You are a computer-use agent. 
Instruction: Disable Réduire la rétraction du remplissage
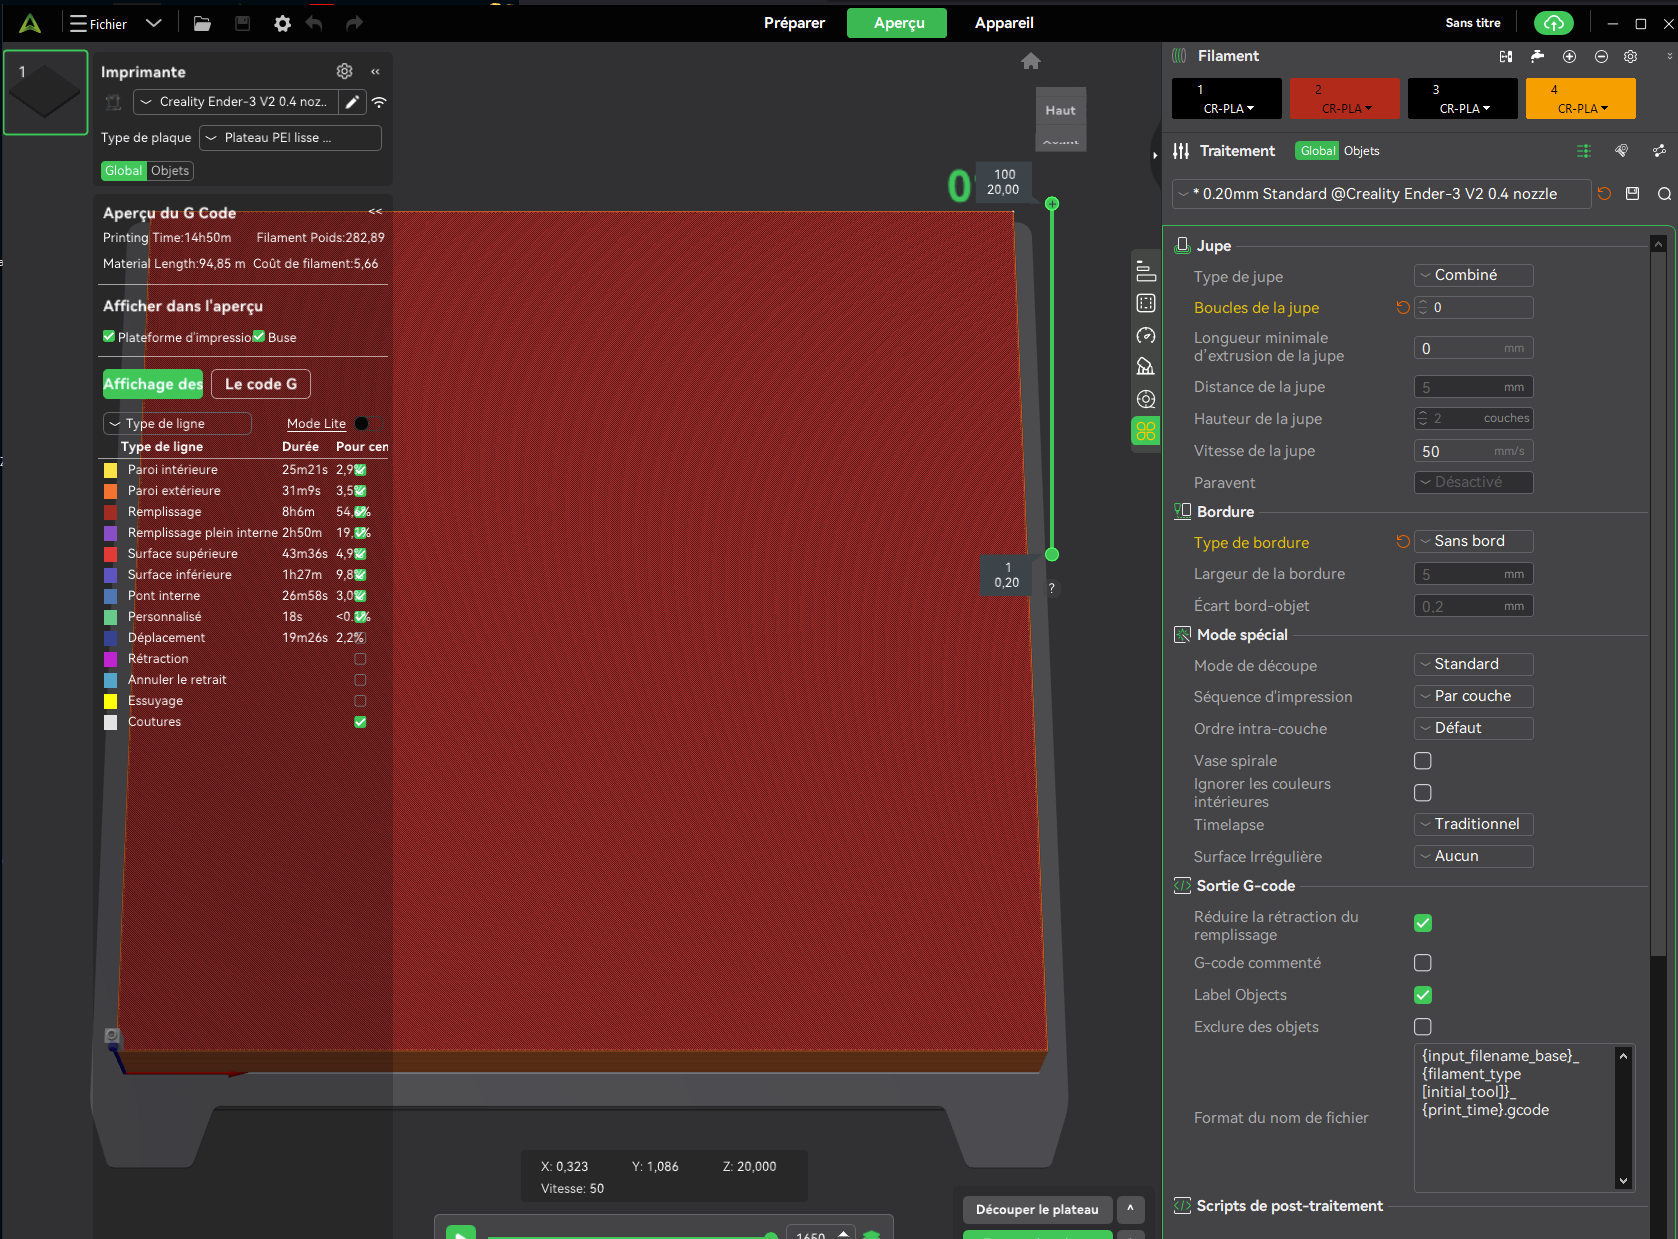click(1423, 923)
